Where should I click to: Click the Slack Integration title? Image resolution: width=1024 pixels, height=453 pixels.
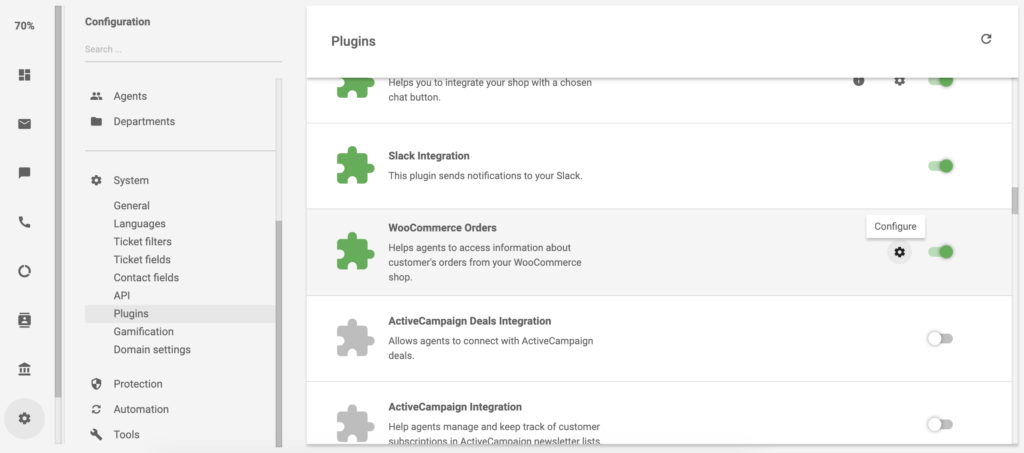(429, 156)
